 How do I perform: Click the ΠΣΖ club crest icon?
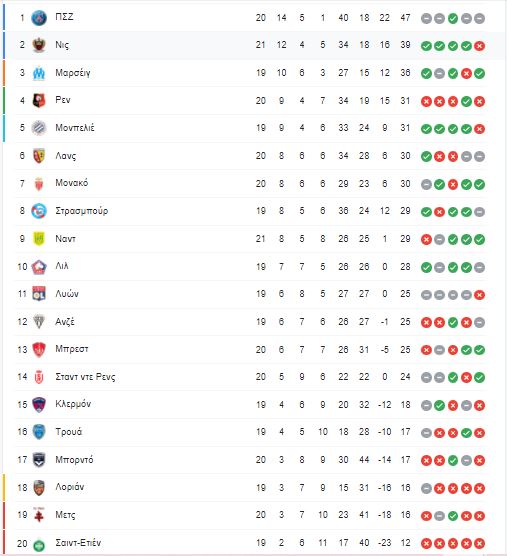click(39, 18)
